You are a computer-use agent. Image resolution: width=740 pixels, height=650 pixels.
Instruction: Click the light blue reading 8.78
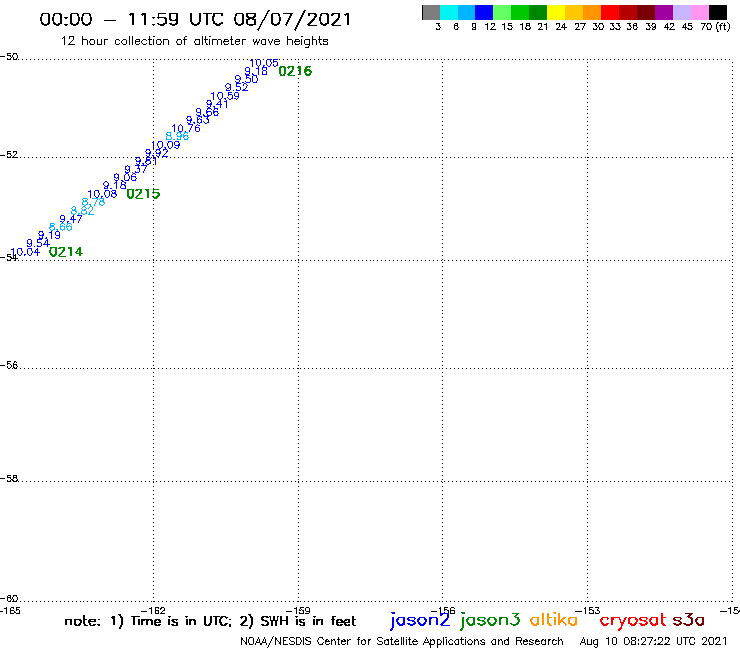click(93, 203)
